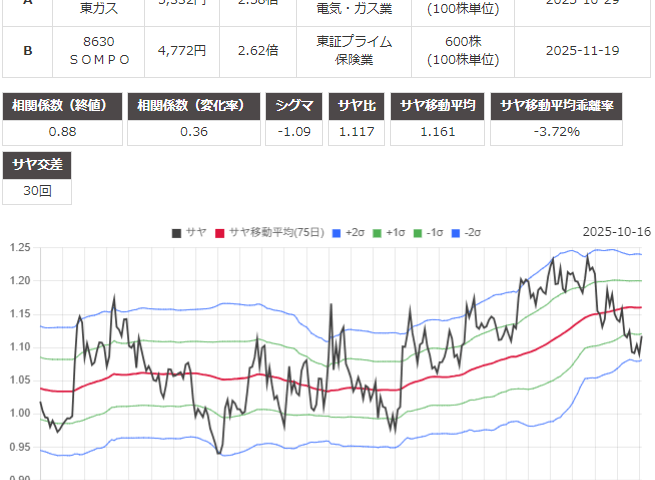Click the サヤ移動平均乖離率 header label
The width and height of the screenshot is (655, 480).
[570, 106]
